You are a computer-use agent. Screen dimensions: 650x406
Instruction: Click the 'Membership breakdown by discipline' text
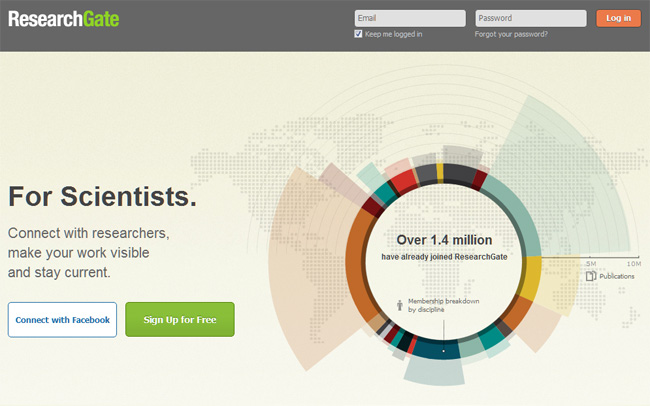point(444,305)
